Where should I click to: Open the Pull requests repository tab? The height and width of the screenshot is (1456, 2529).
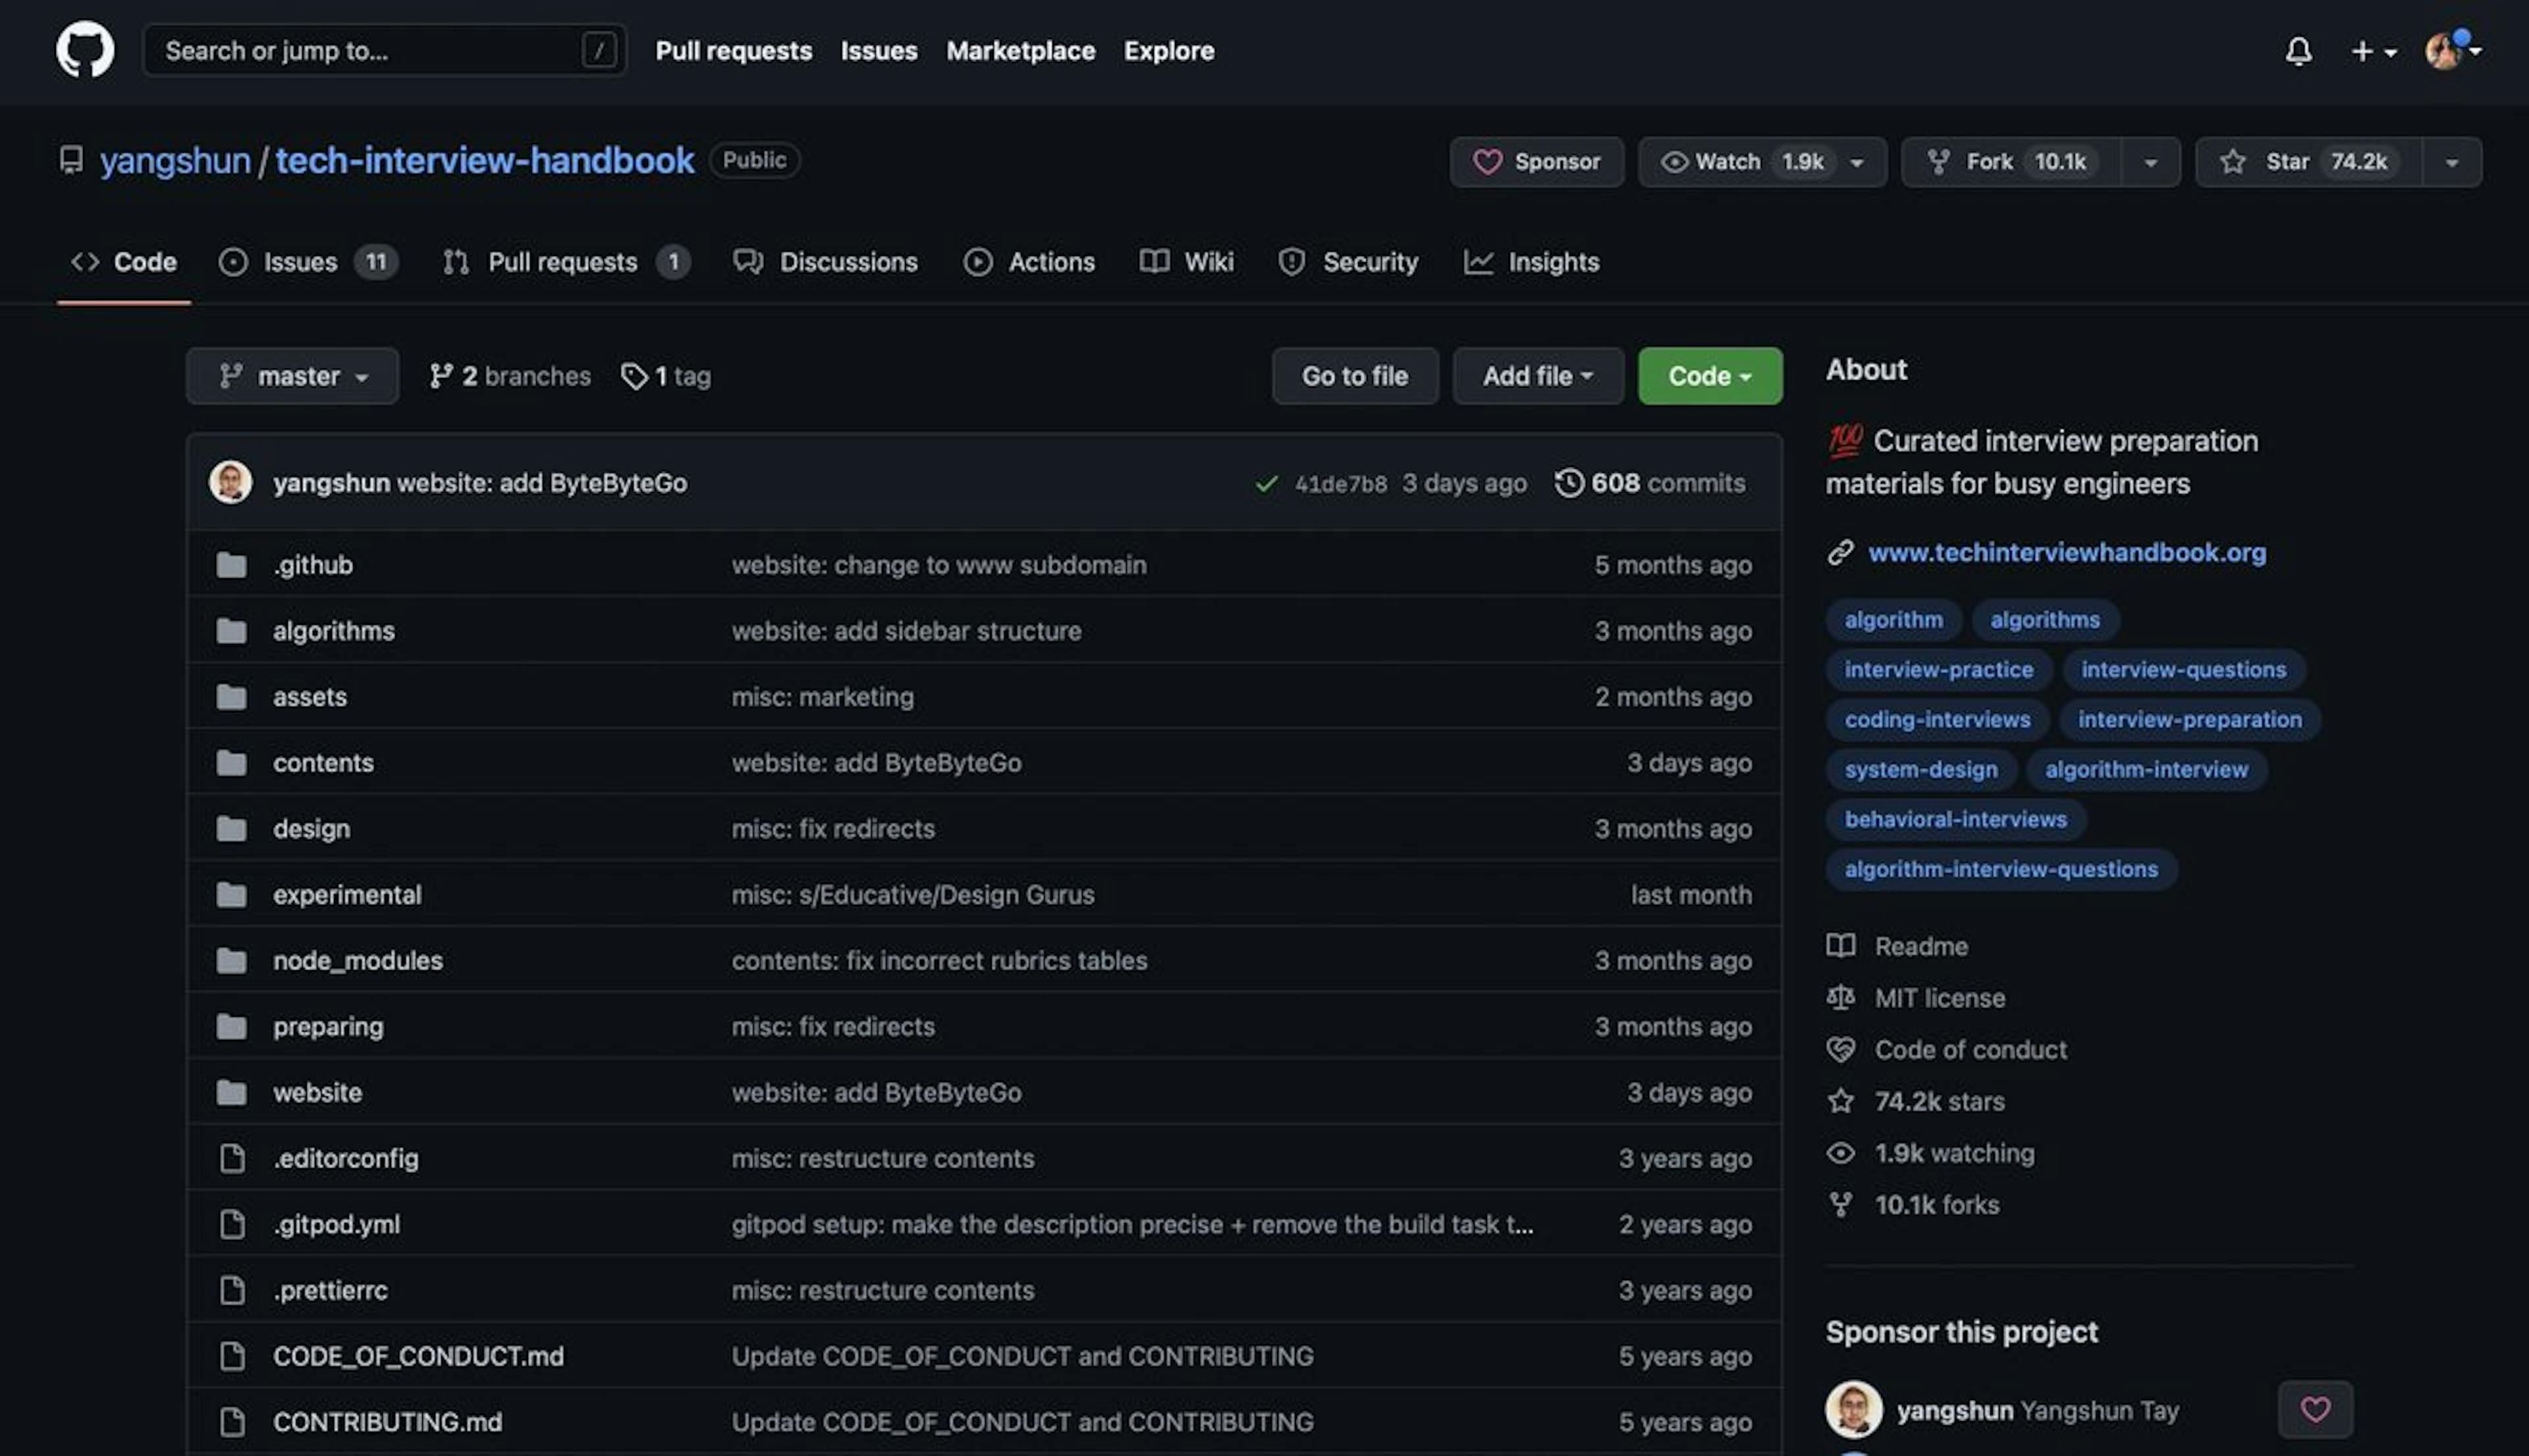coord(566,262)
